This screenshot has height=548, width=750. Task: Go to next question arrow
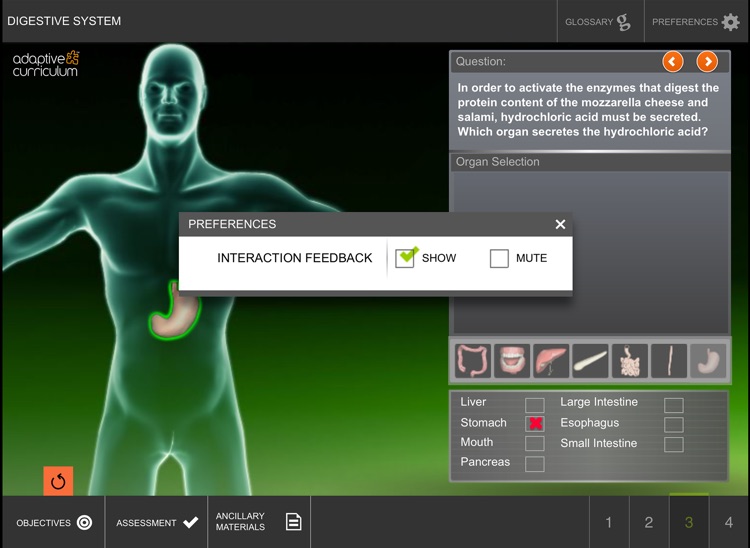point(707,62)
